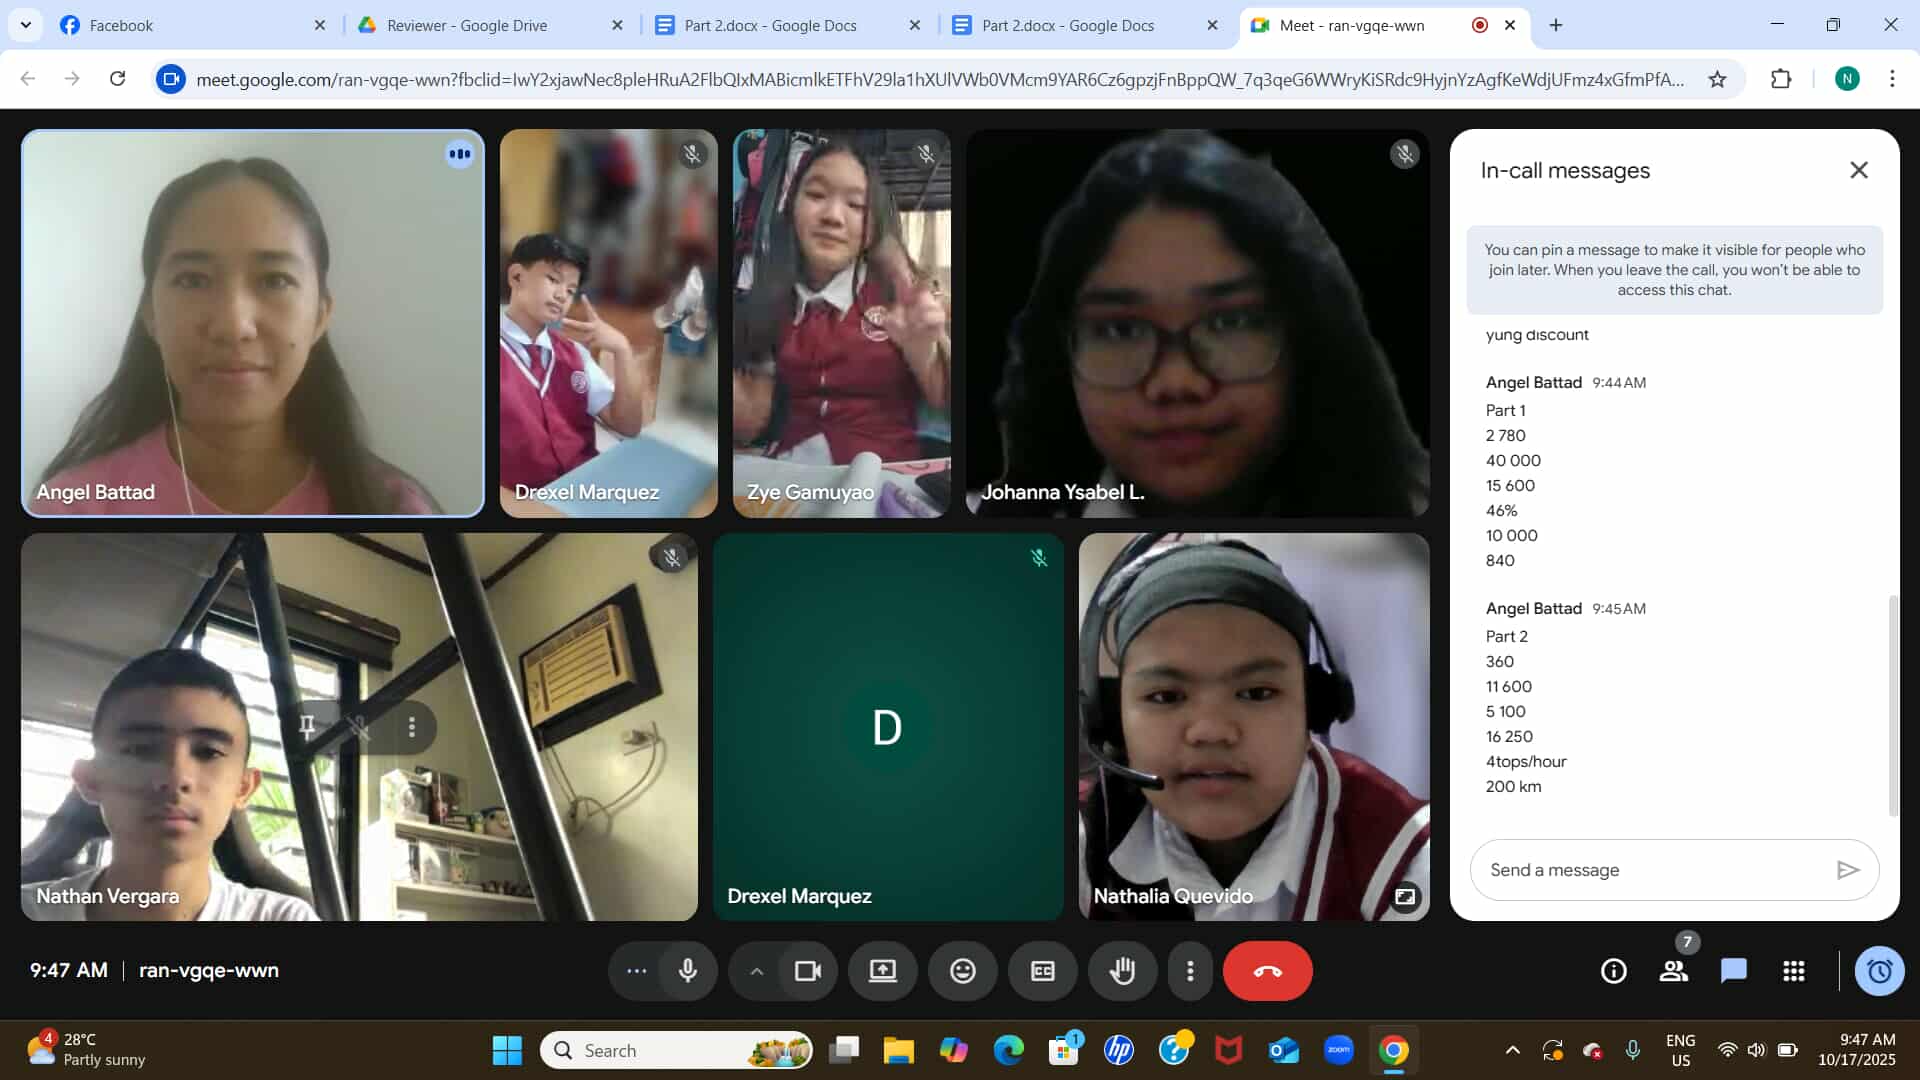Open the Activities grid icon
This screenshot has height=1080, width=1920.
1793,971
